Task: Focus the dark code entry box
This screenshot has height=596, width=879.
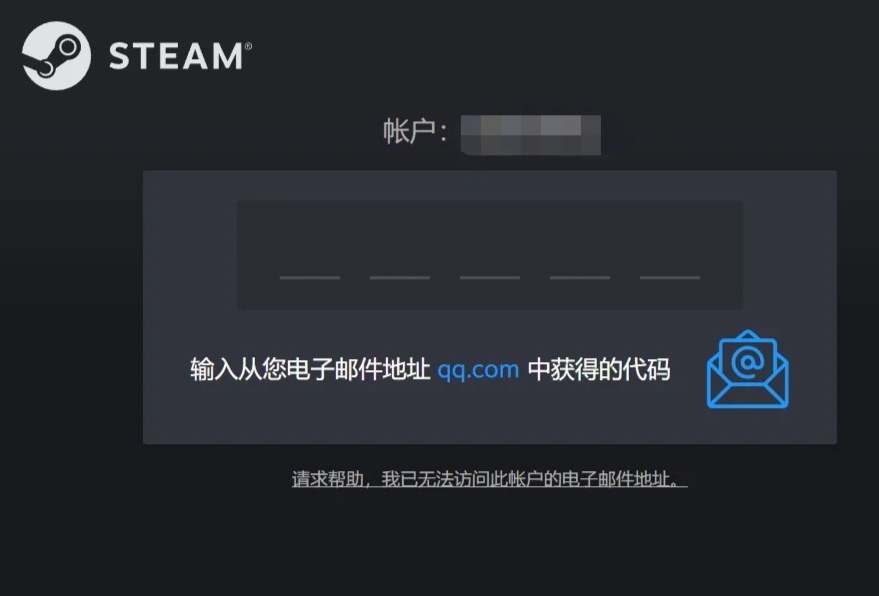Action: pyautogui.click(x=490, y=255)
